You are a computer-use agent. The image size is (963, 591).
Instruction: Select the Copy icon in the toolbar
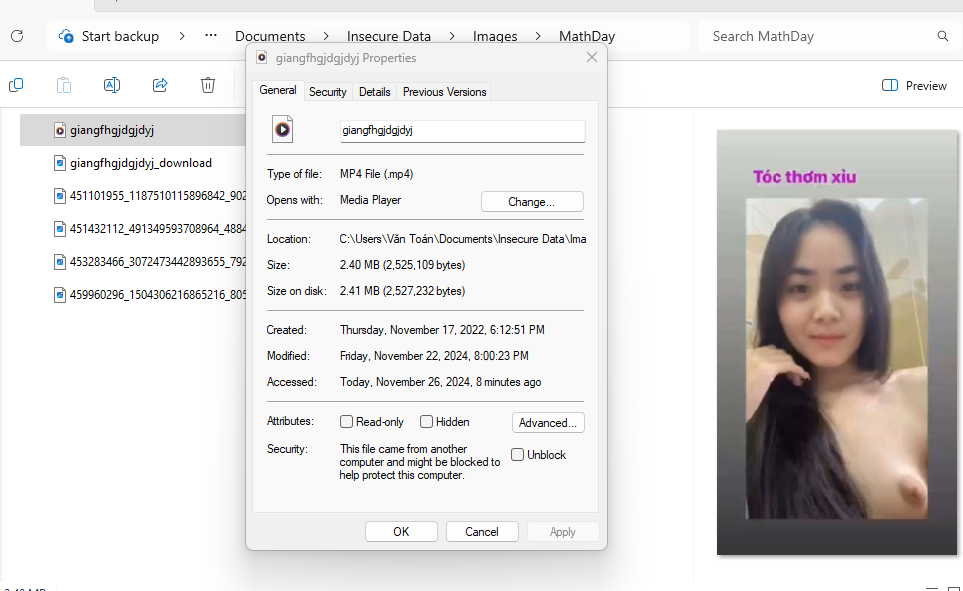point(16,85)
